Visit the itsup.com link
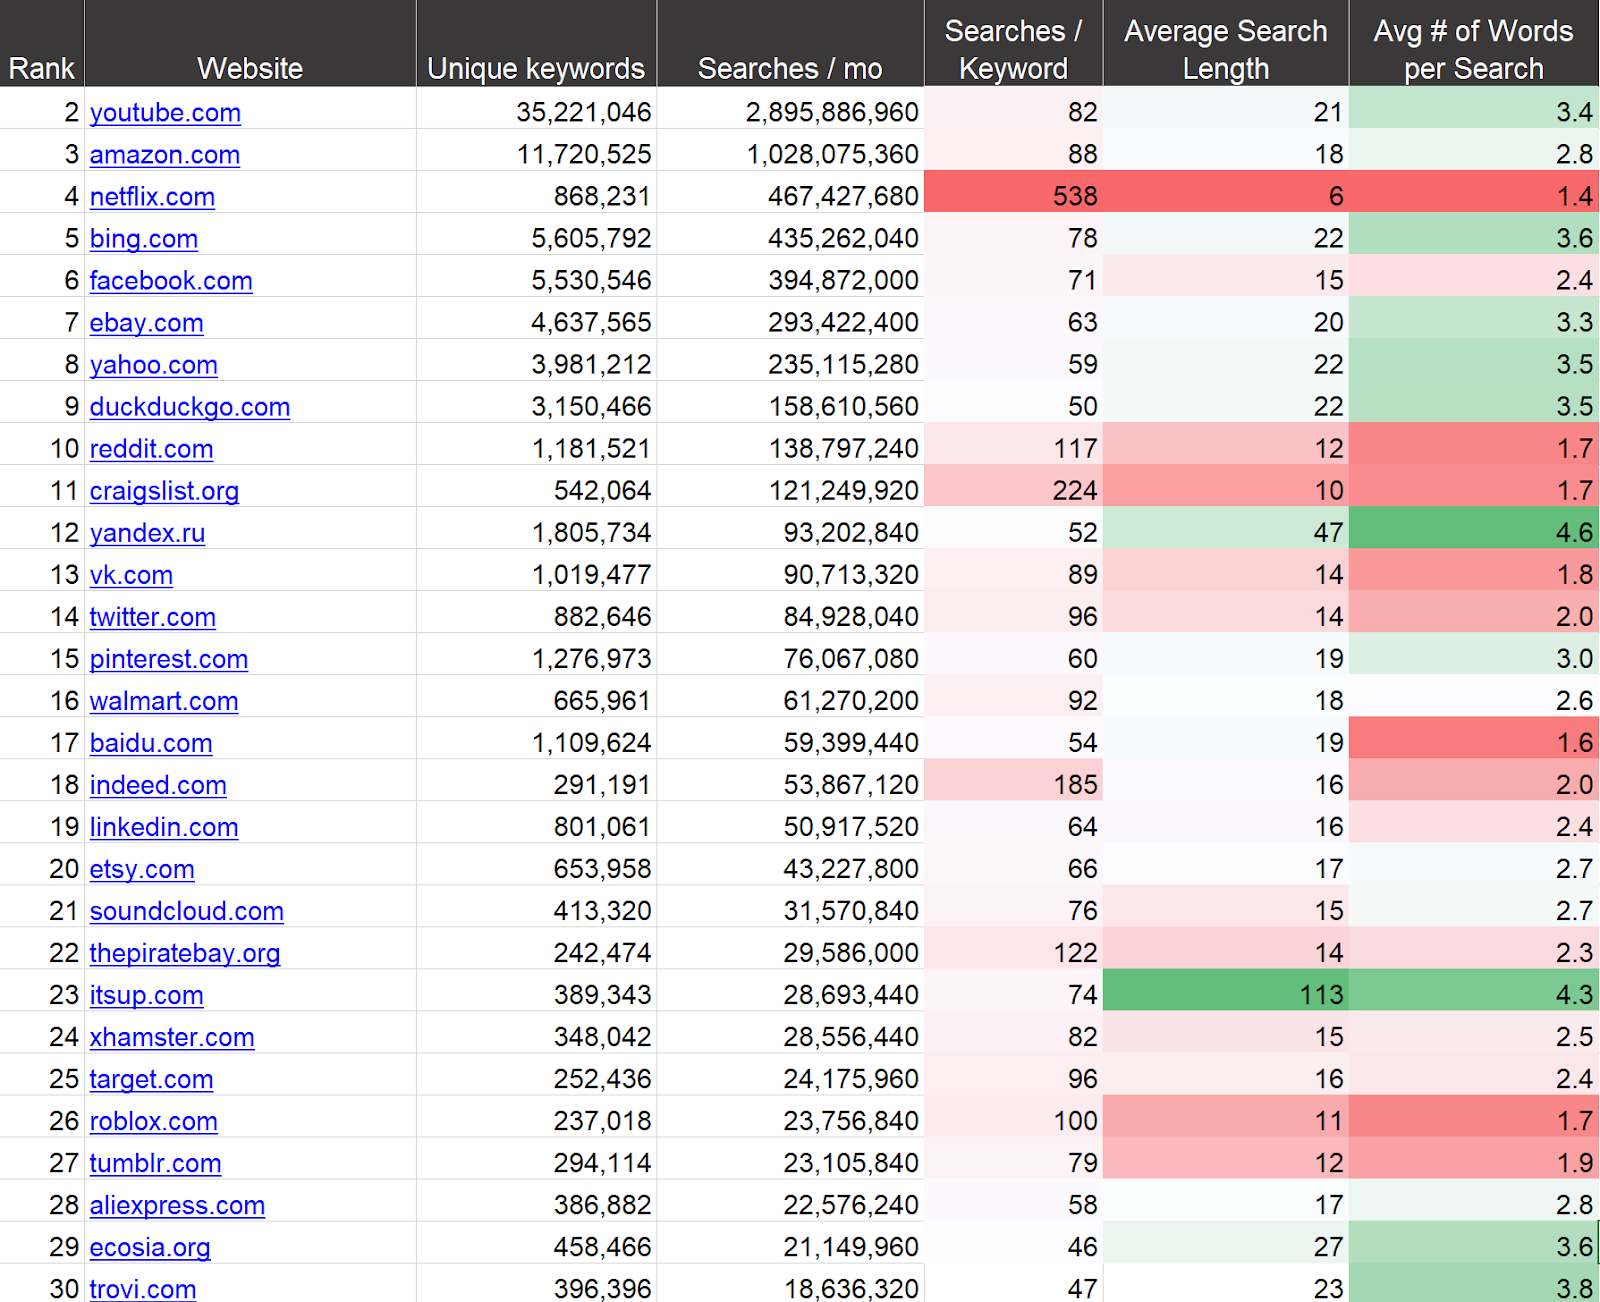 (147, 995)
